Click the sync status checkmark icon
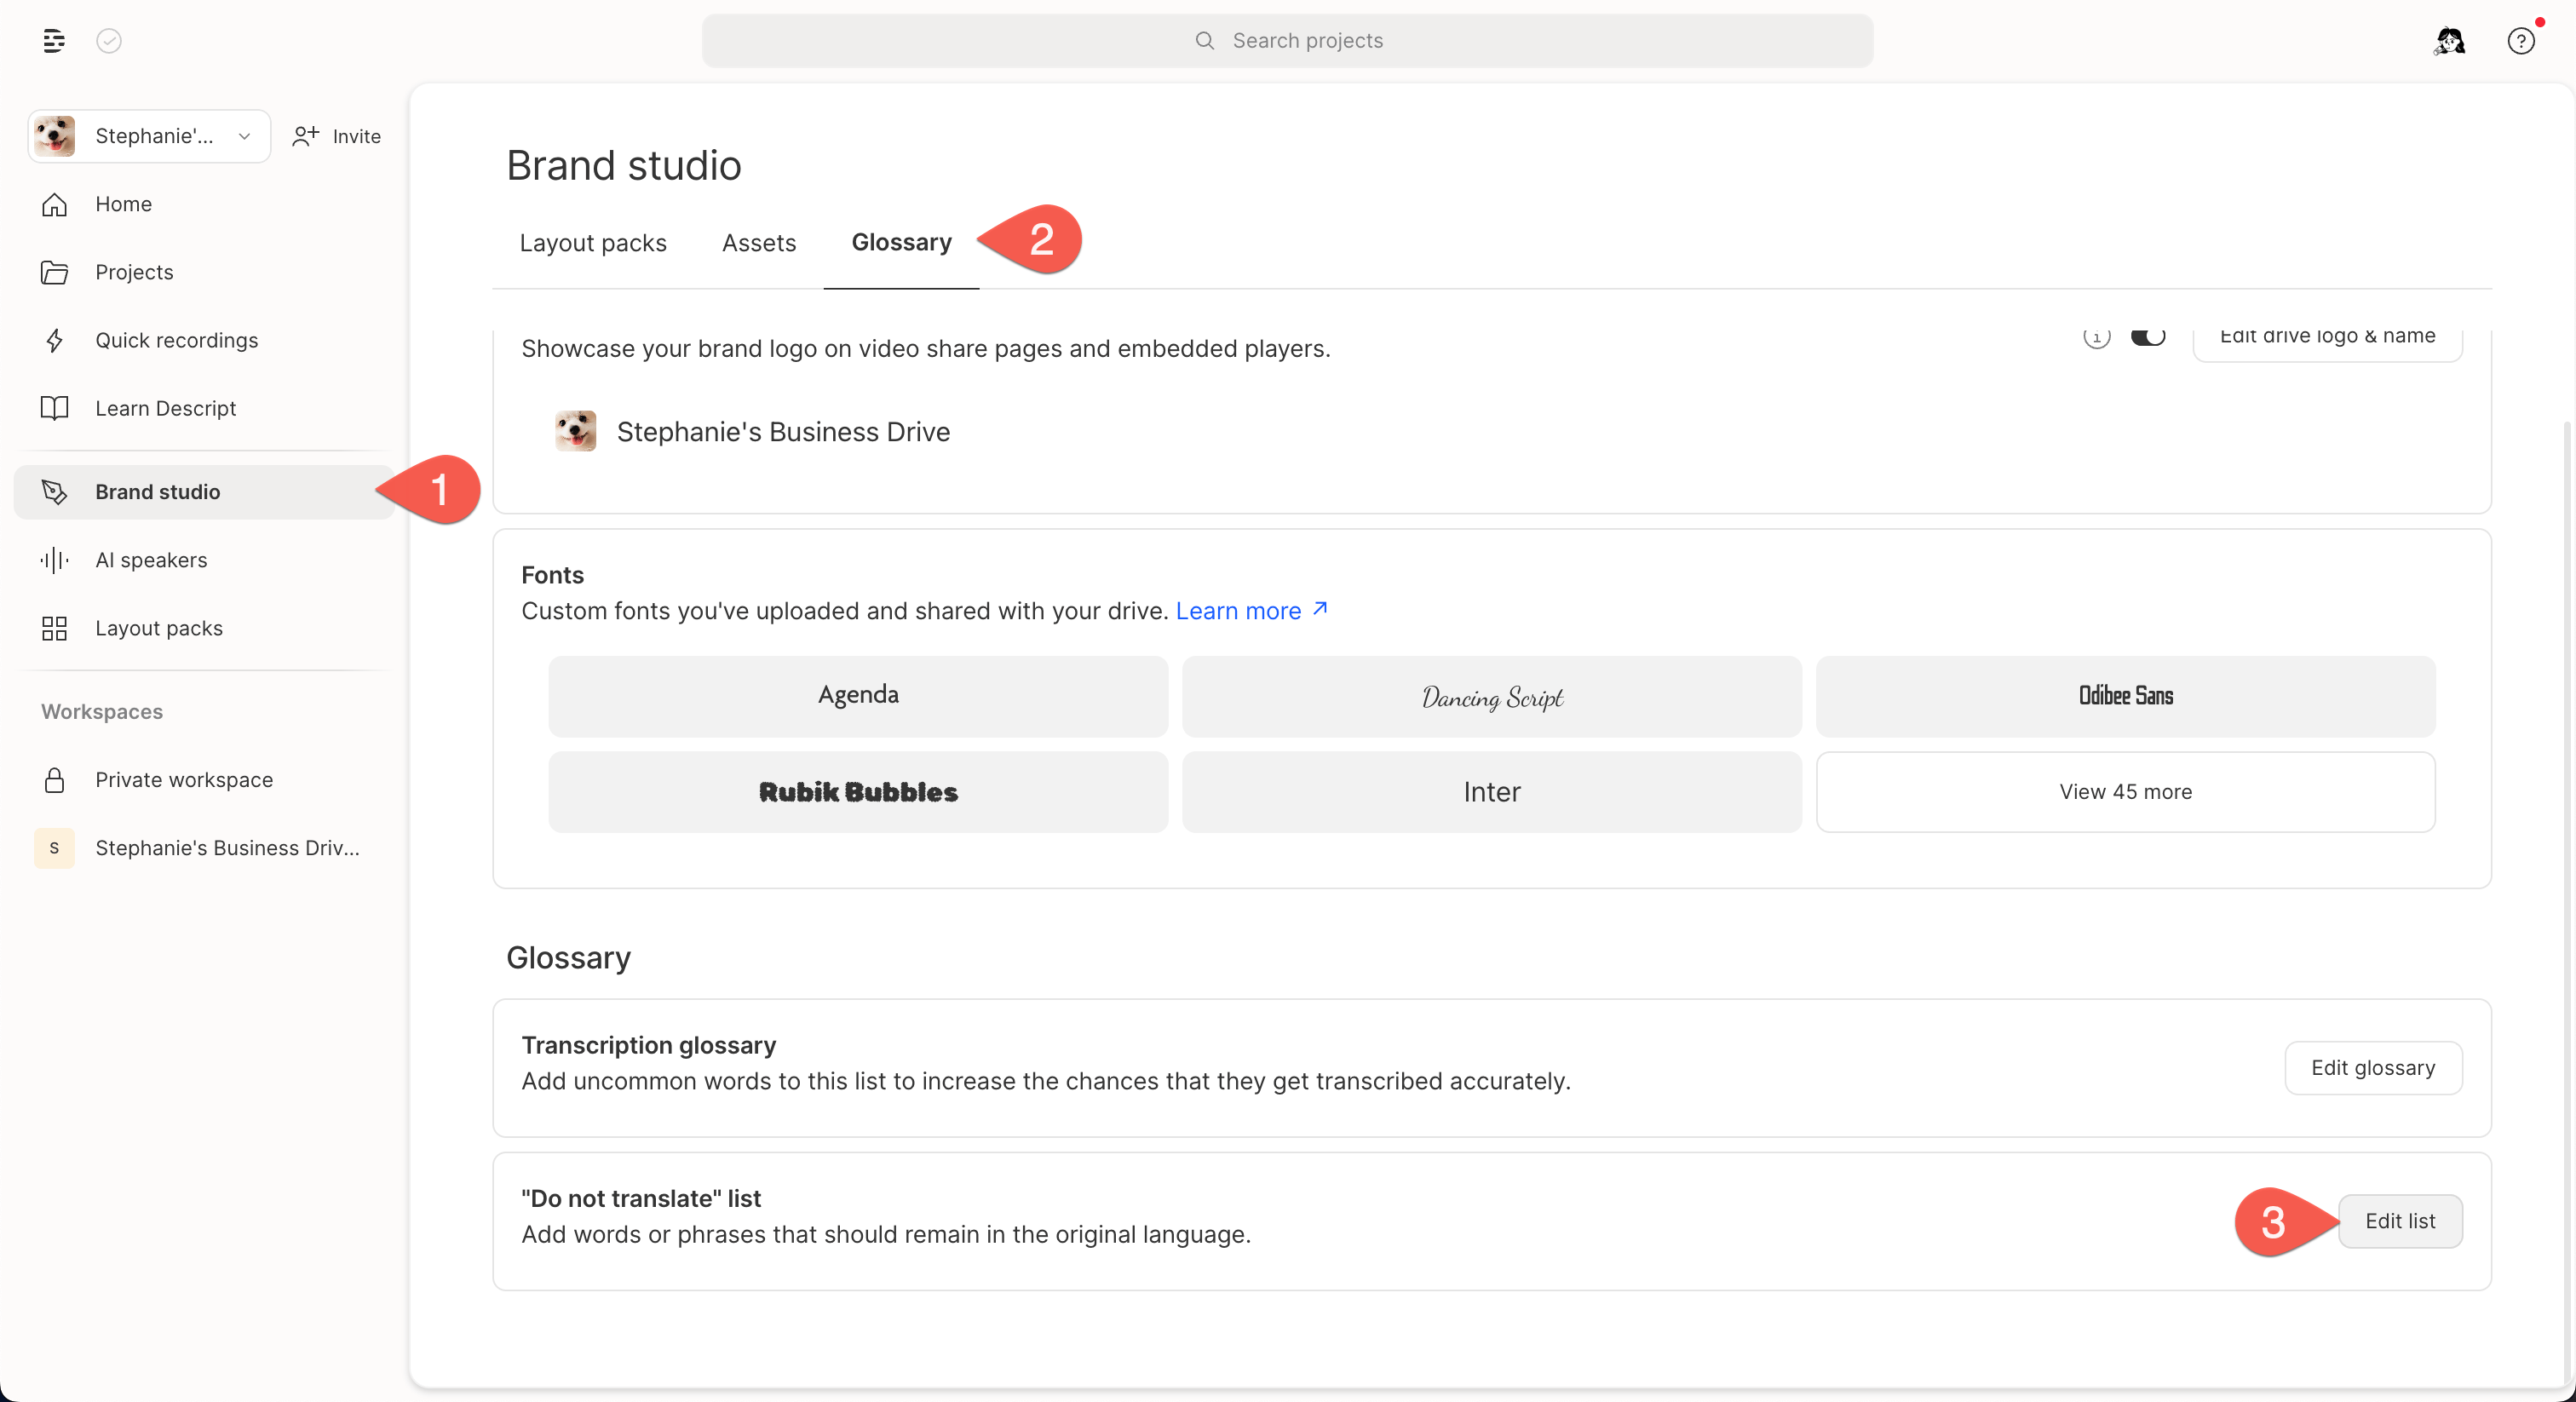The height and width of the screenshot is (1402, 2576). tap(109, 41)
